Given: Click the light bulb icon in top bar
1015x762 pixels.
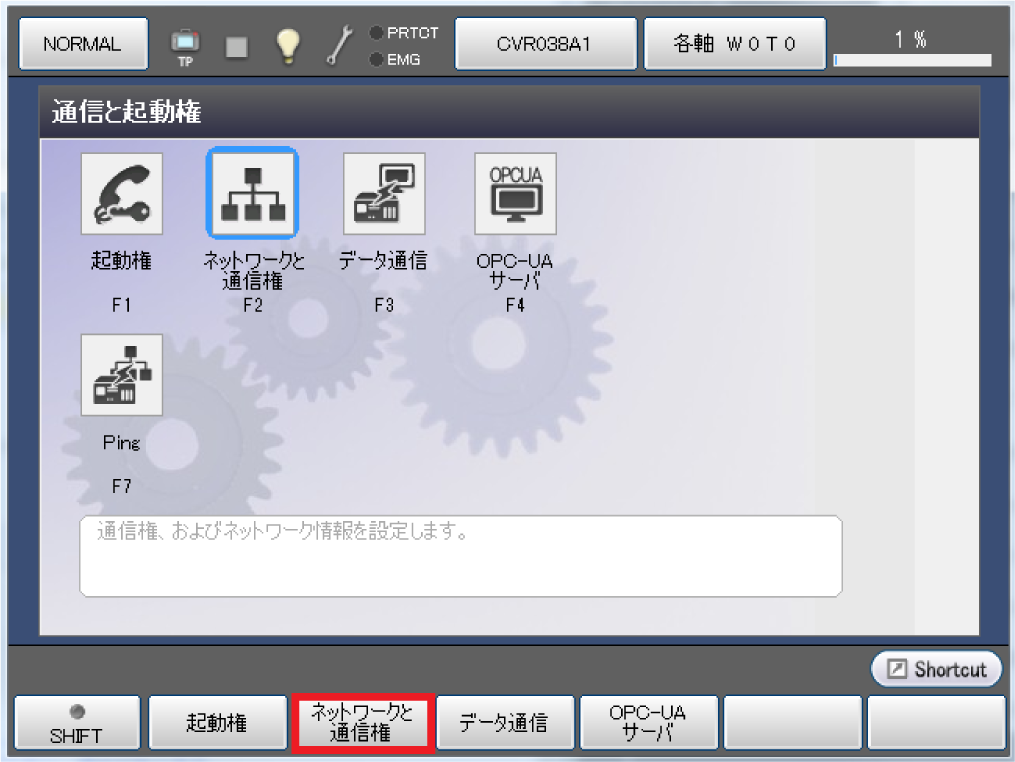Looking at the screenshot, I should click(289, 45).
